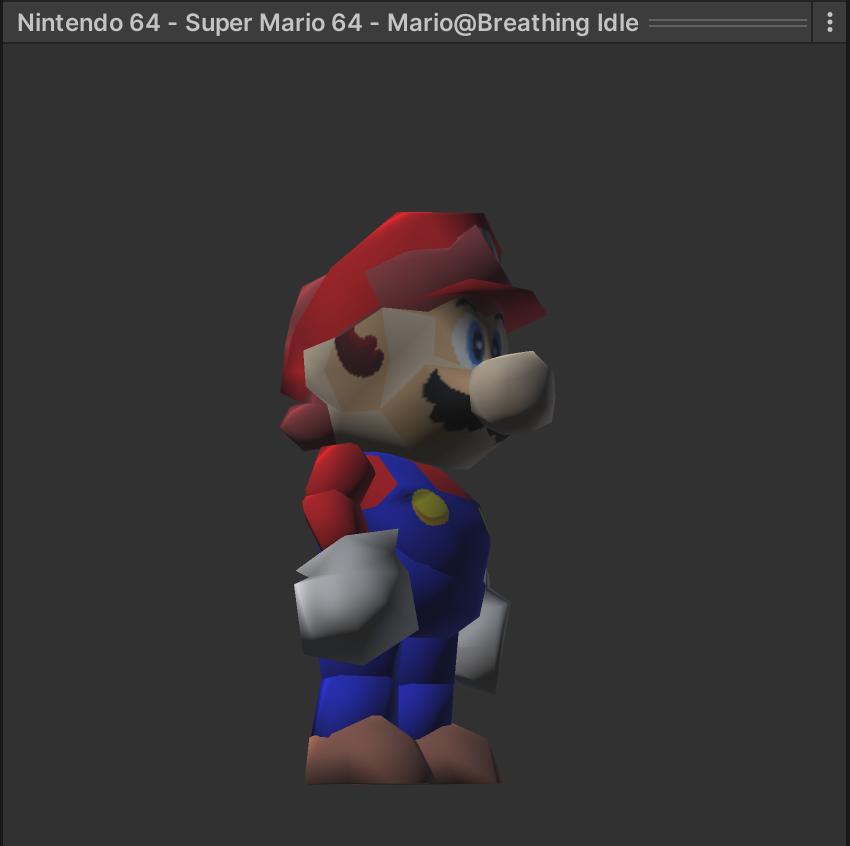
Task: Click the drag handle lines in header
Action: (727, 22)
